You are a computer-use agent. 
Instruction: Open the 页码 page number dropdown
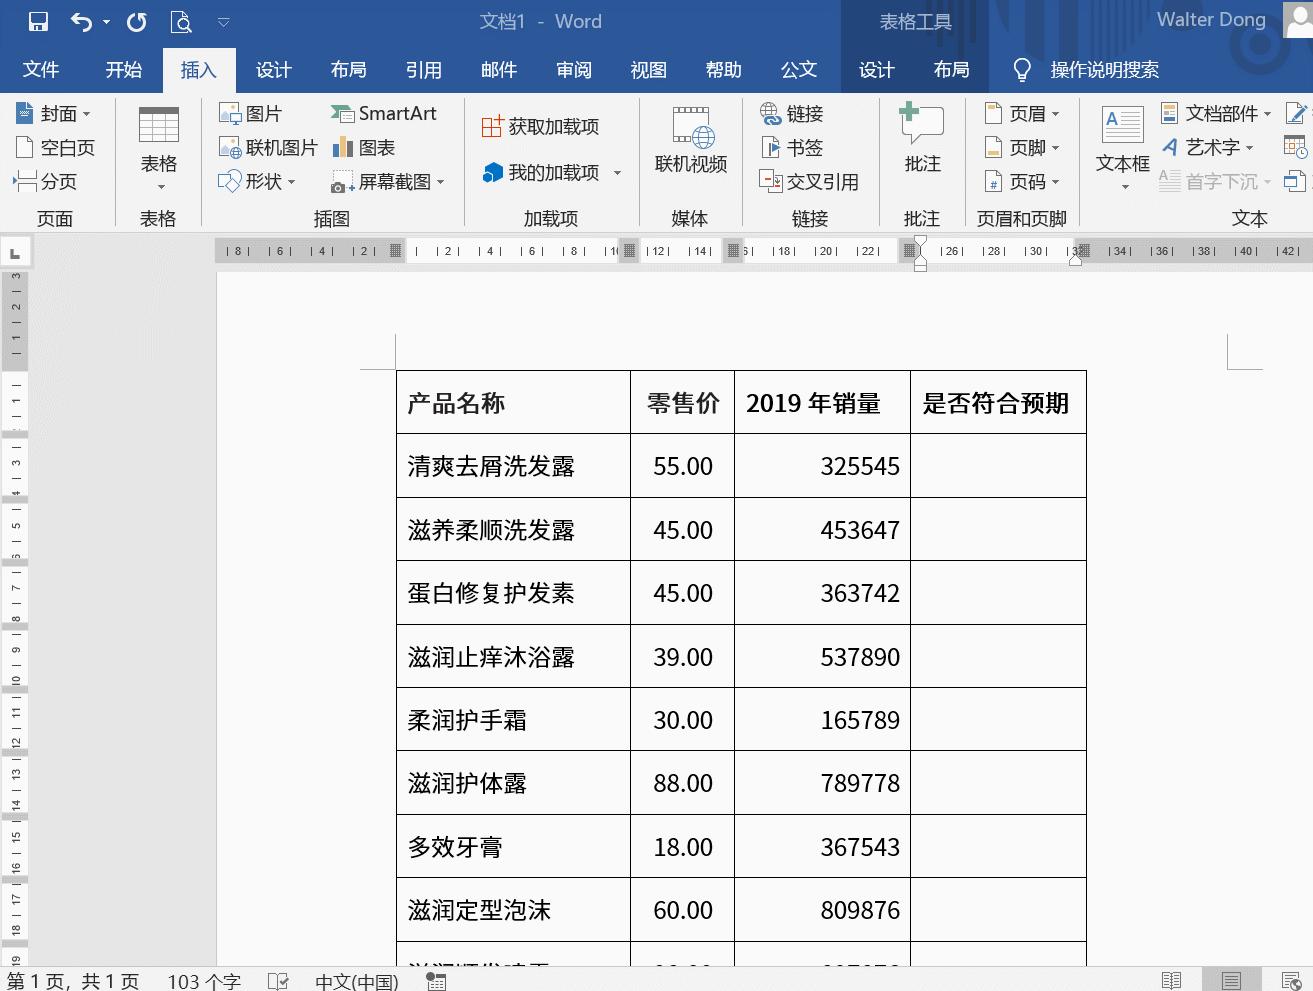[x=1023, y=182]
